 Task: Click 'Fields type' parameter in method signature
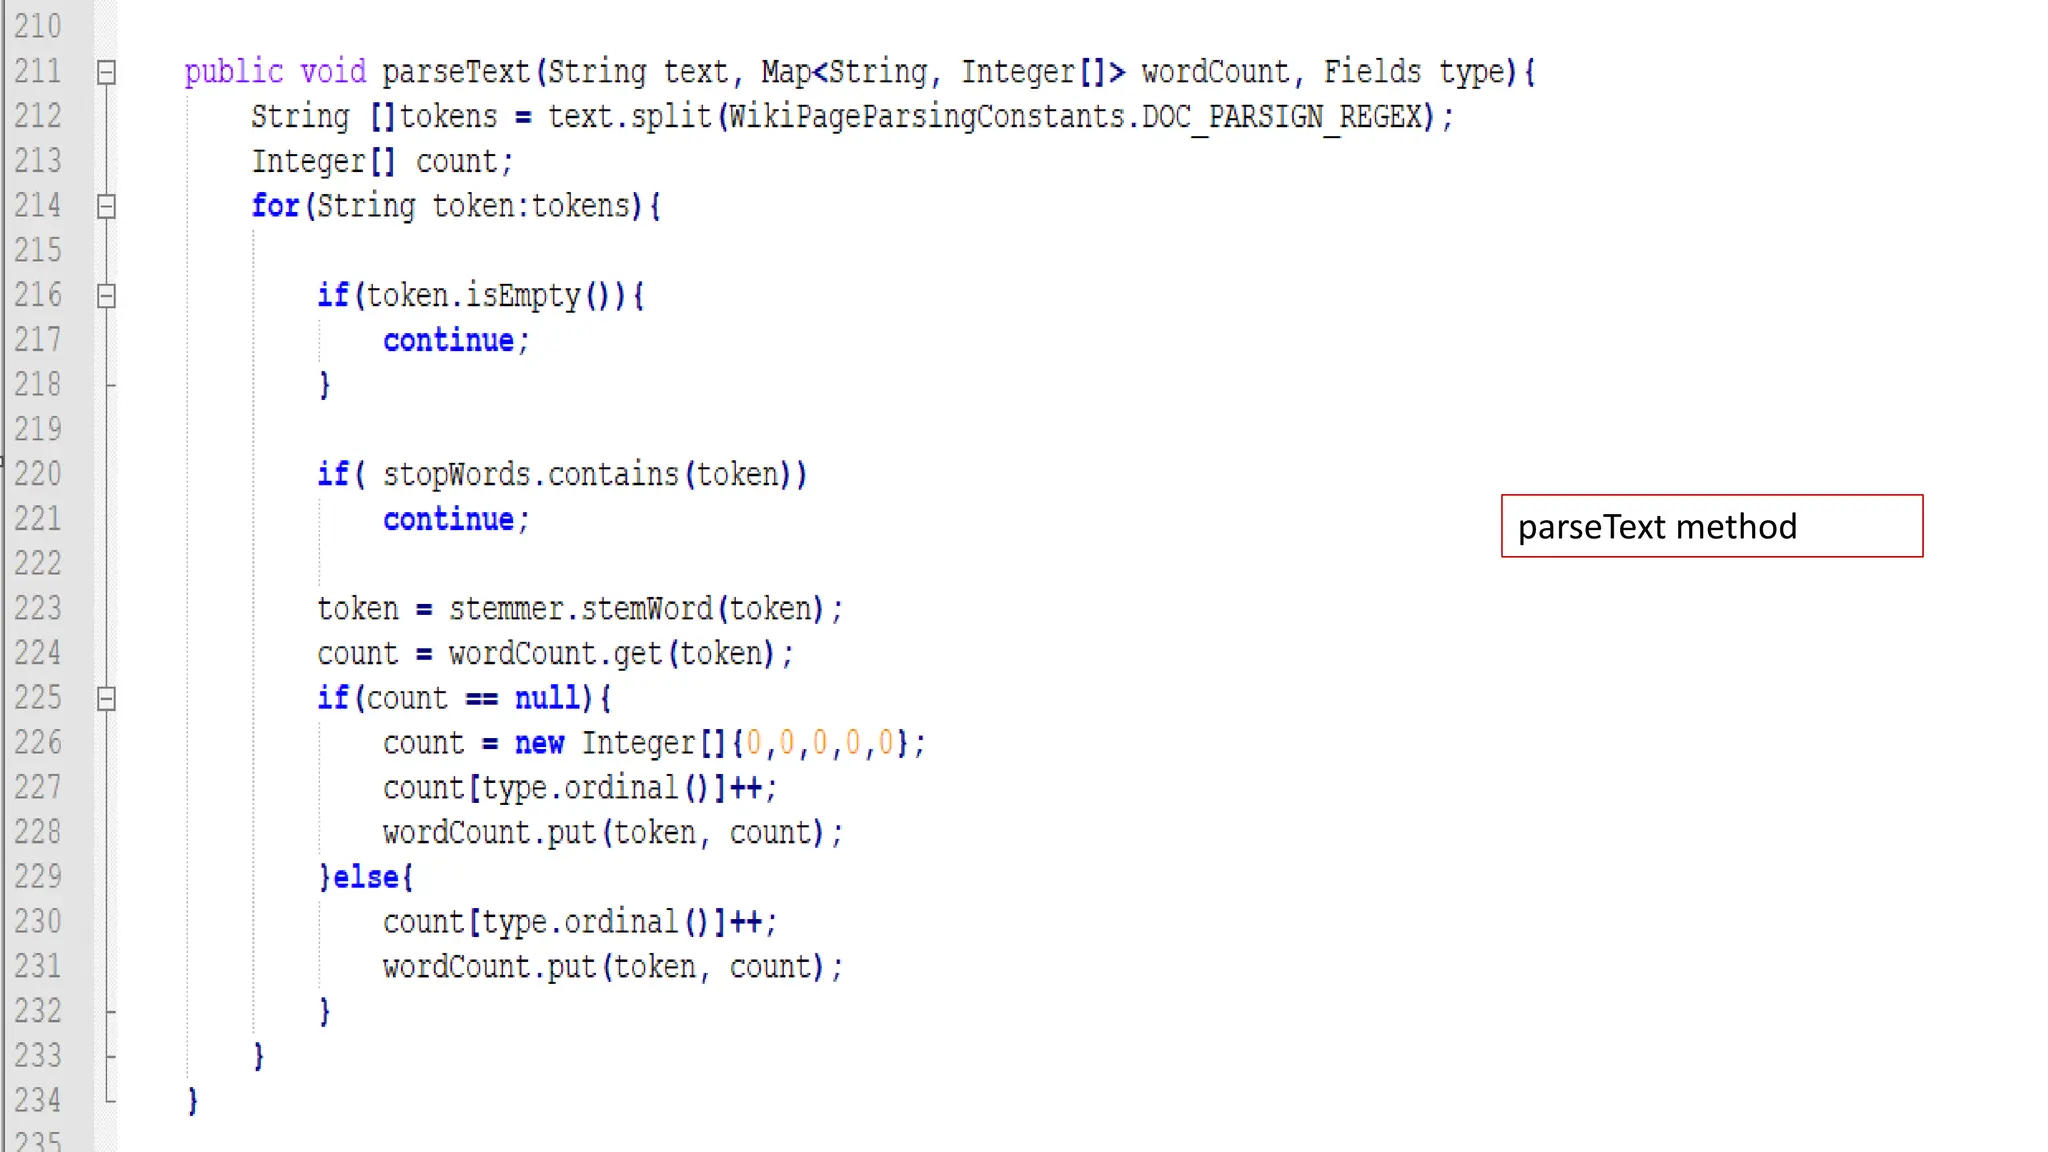(1414, 72)
